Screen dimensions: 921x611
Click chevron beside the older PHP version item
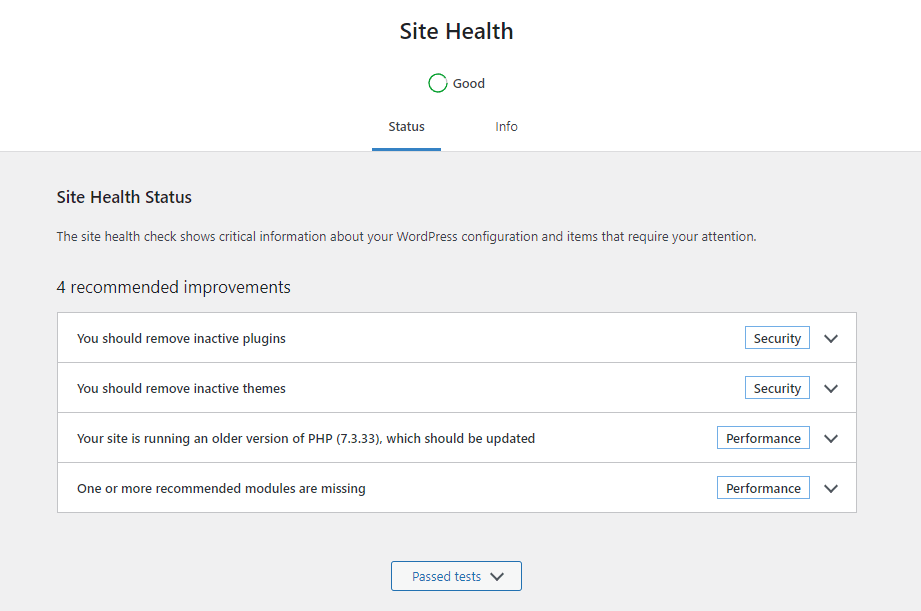[830, 439]
